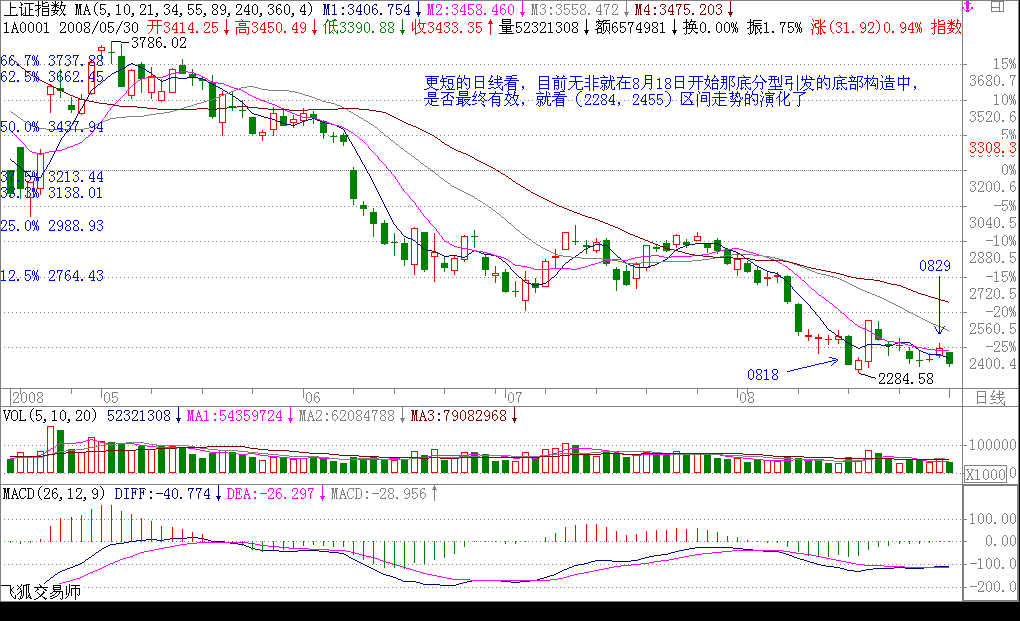This screenshot has height=621, width=1020.
Task: Click the 2008 year marker on time axis
Action: coord(26,396)
